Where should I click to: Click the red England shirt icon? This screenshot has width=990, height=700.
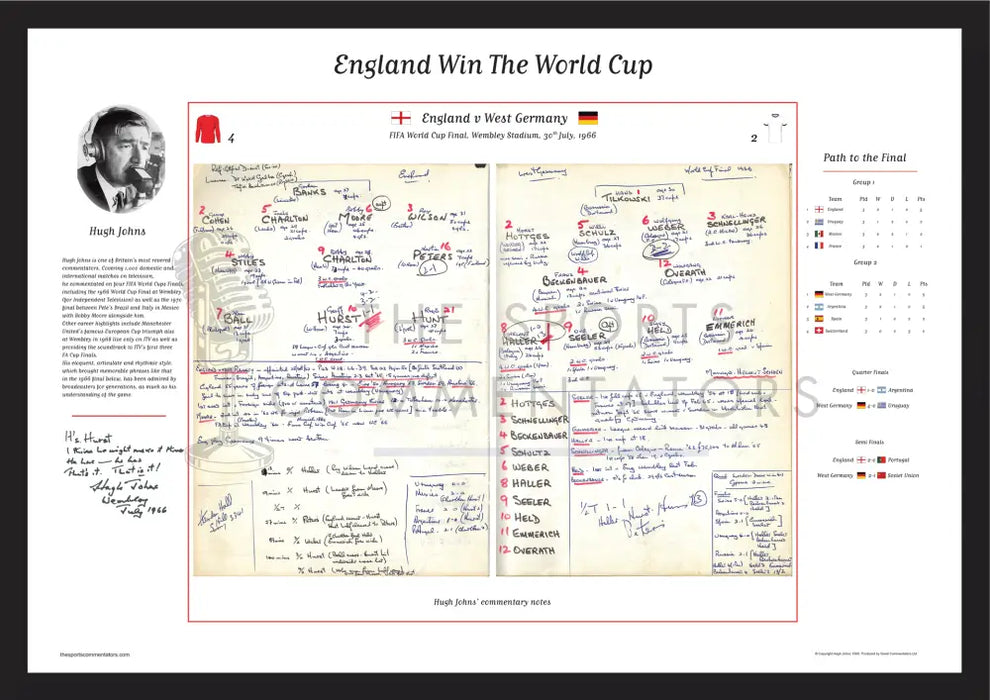point(208,129)
